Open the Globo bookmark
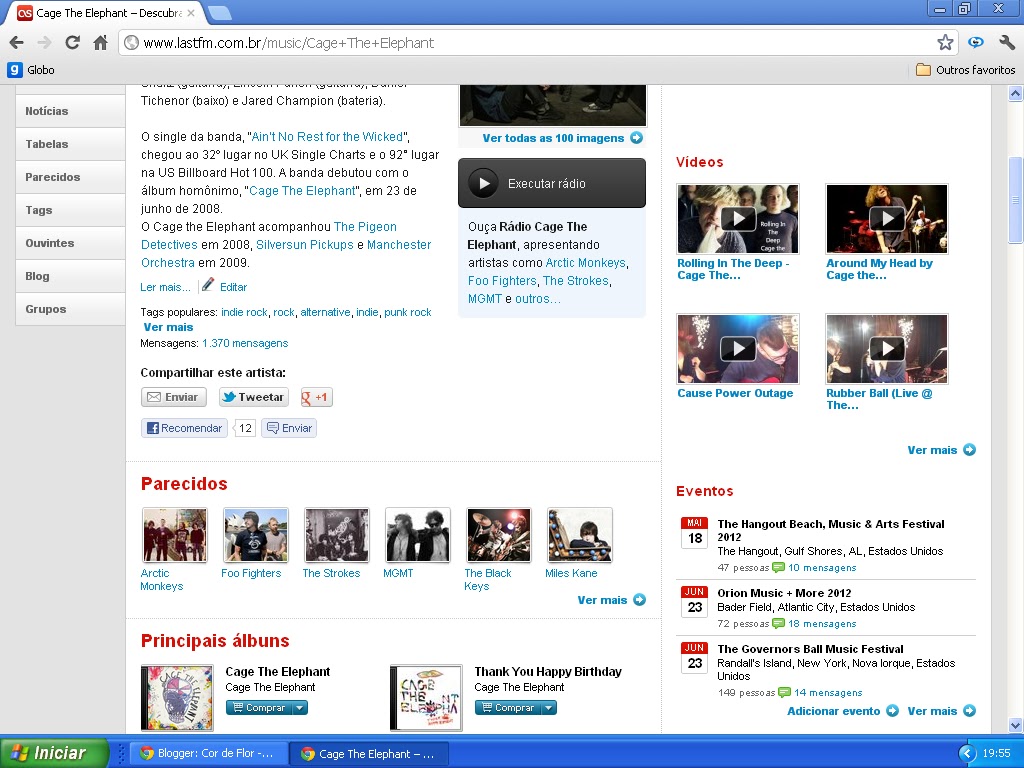The image size is (1024, 768). click(x=31, y=70)
